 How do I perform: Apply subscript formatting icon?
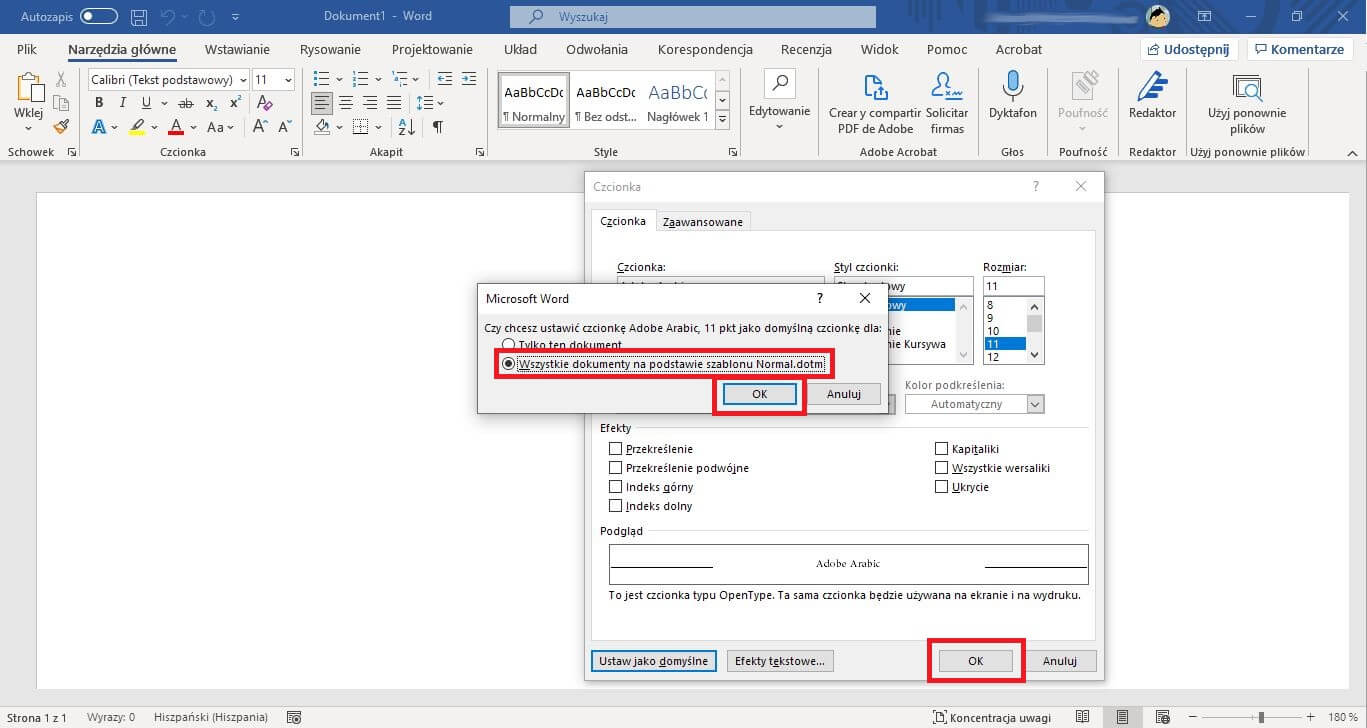[211, 103]
